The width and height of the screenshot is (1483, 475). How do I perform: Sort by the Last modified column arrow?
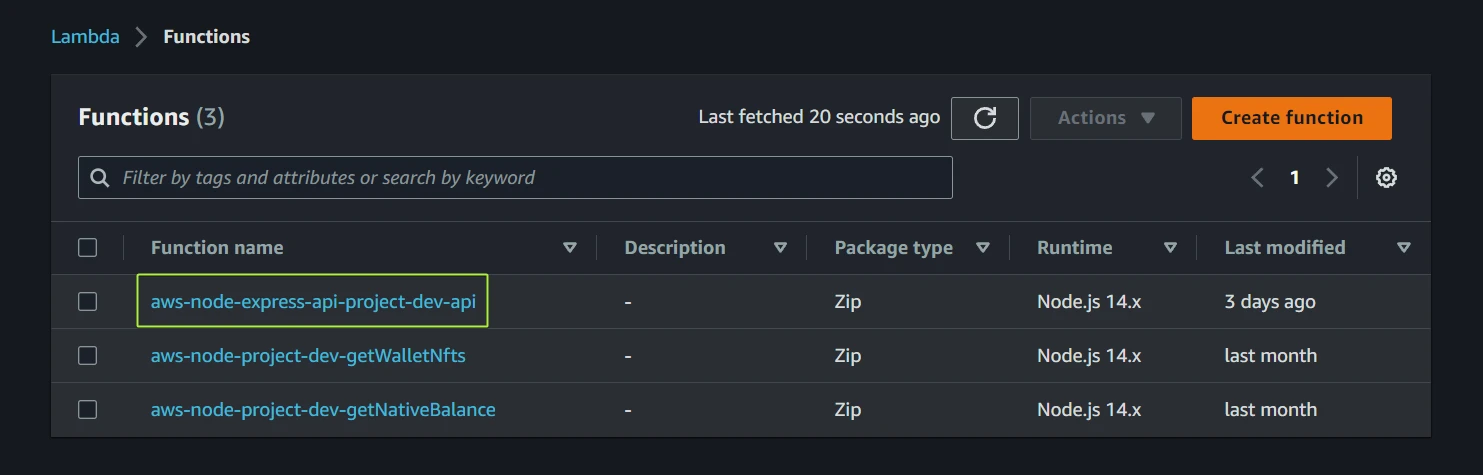point(1404,248)
